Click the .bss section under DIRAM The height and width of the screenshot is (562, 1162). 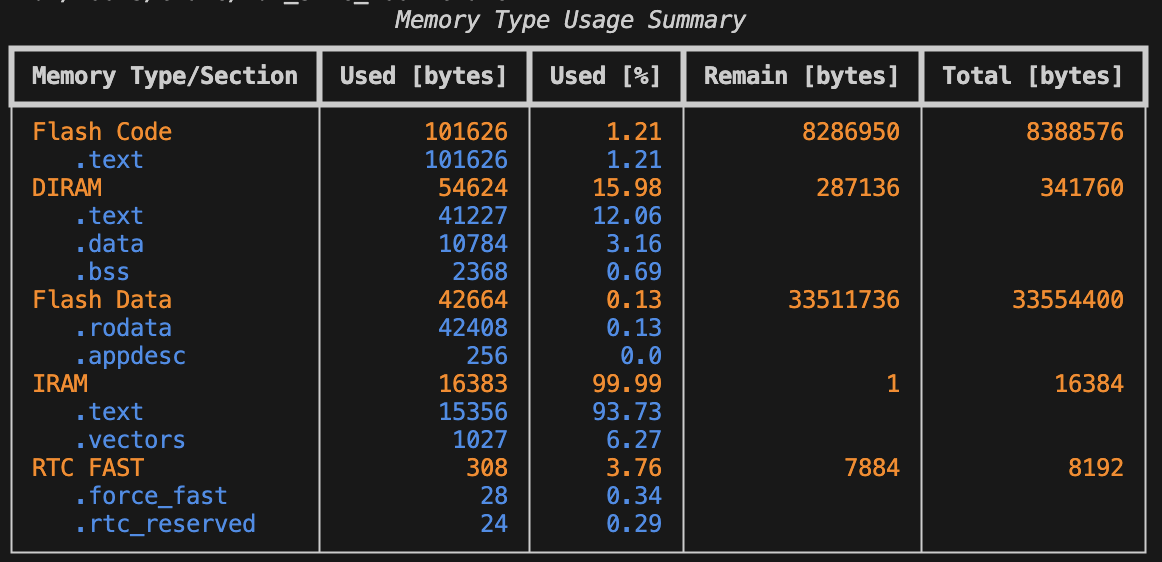102,272
